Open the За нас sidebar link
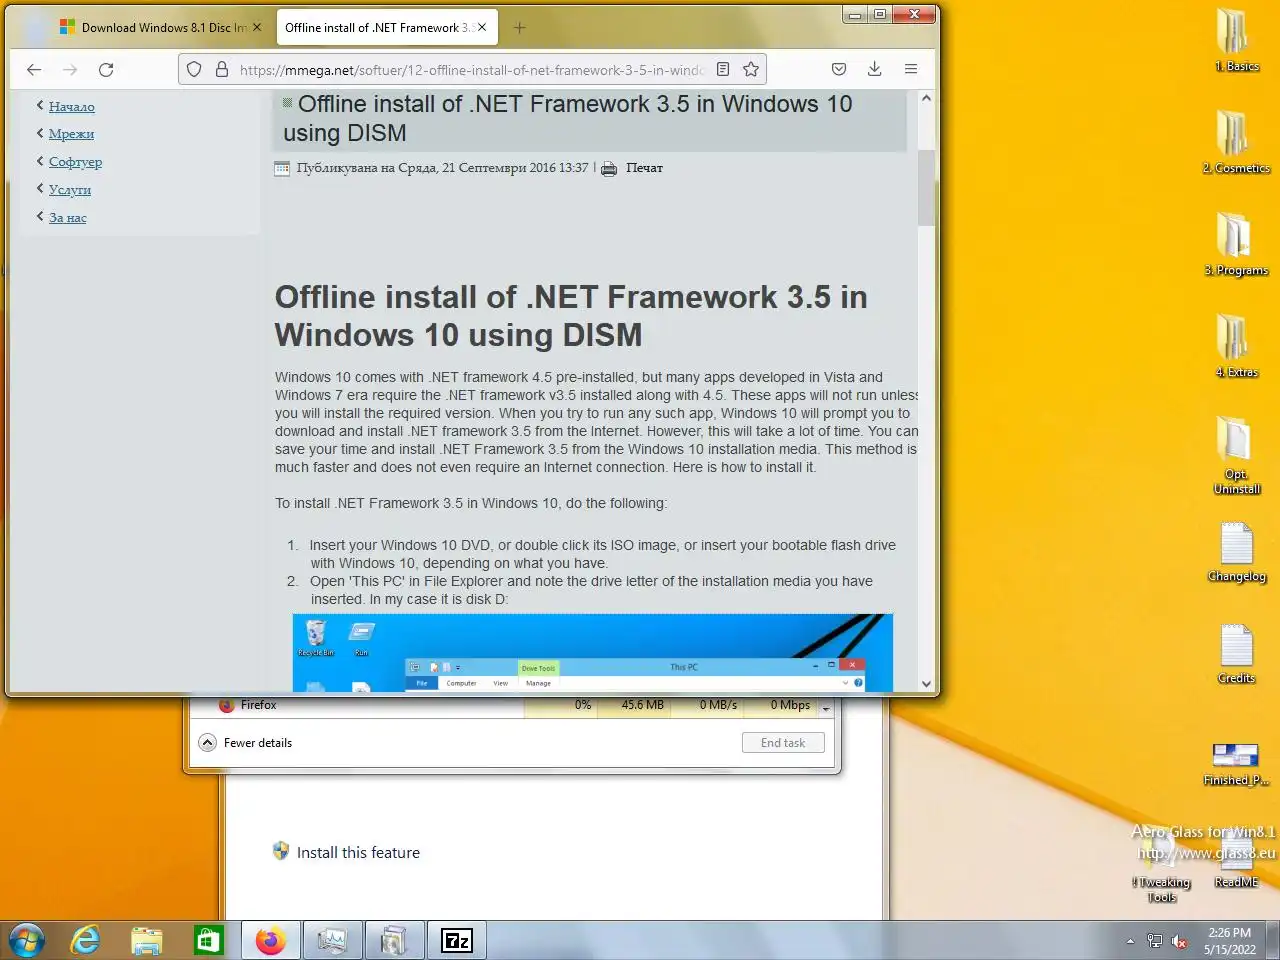This screenshot has width=1280, height=960. pyautogui.click(x=68, y=217)
